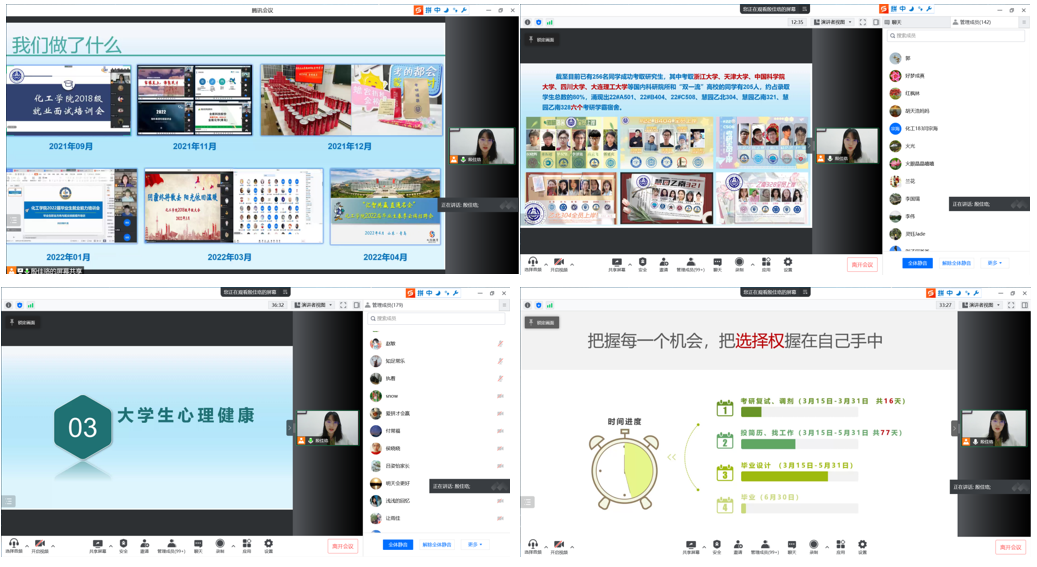The image size is (1037, 567).
Task: Open 设置 gear in the 大学生心理健康 window
Action: click(268, 543)
